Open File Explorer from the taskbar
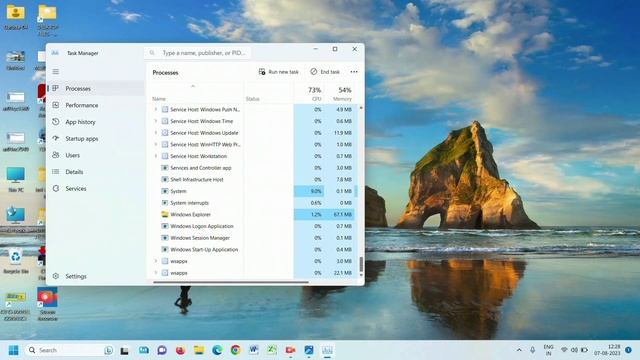 199,350
